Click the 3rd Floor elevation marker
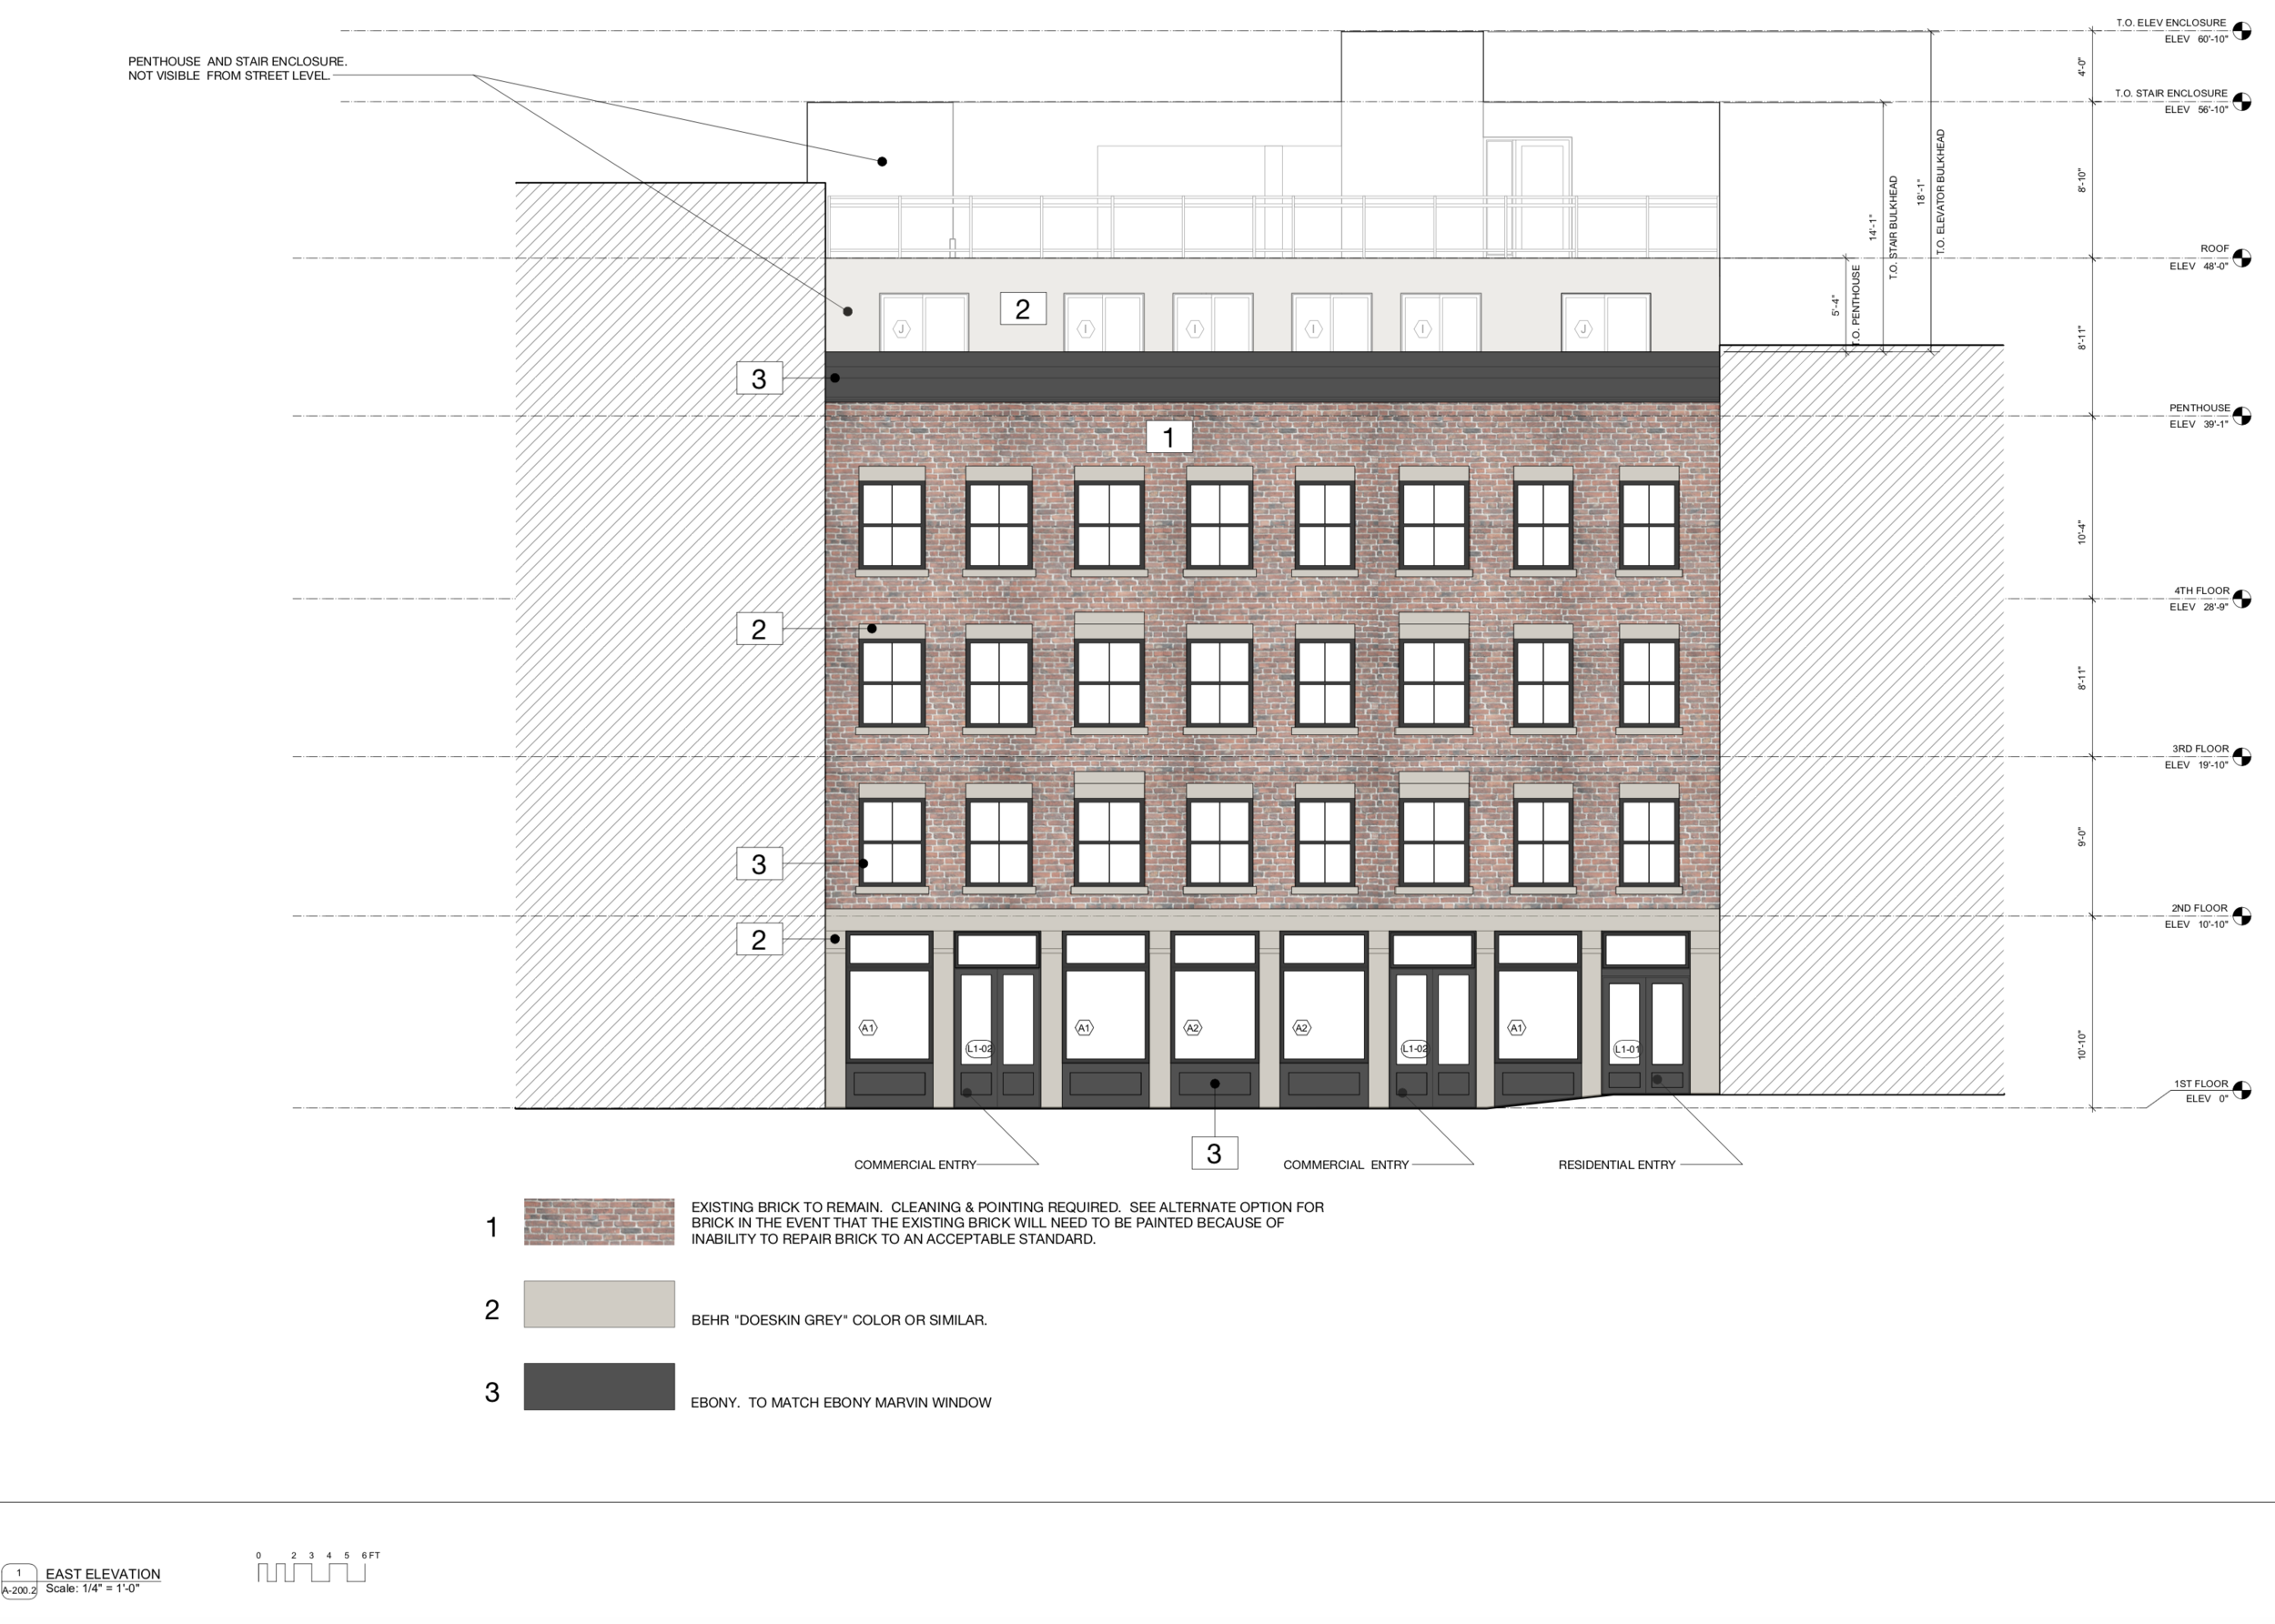The width and height of the screenshot is (2275, 1624). [2242, 757]
